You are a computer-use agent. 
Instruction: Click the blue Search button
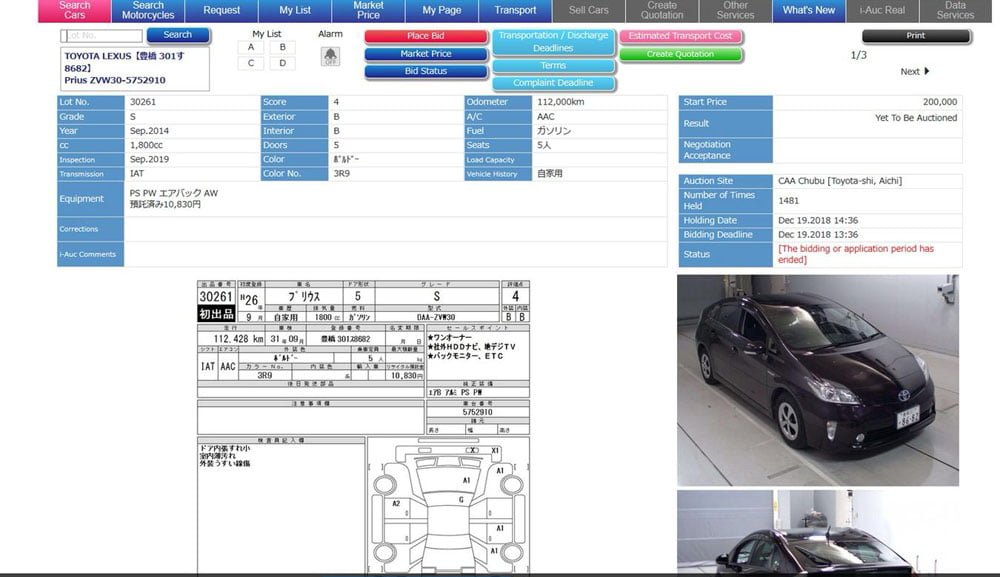point(177,35)
